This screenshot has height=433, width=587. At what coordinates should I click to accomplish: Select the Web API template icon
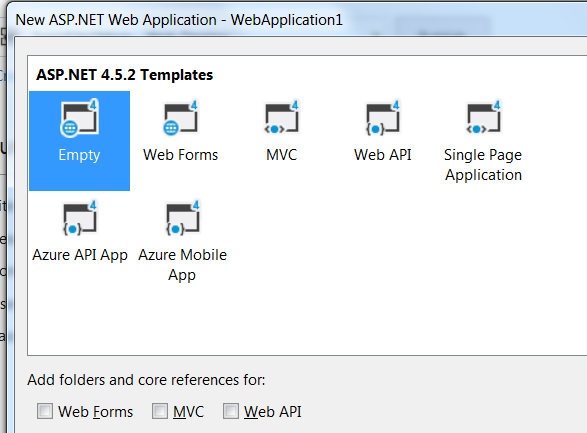[x=383, y=118]
